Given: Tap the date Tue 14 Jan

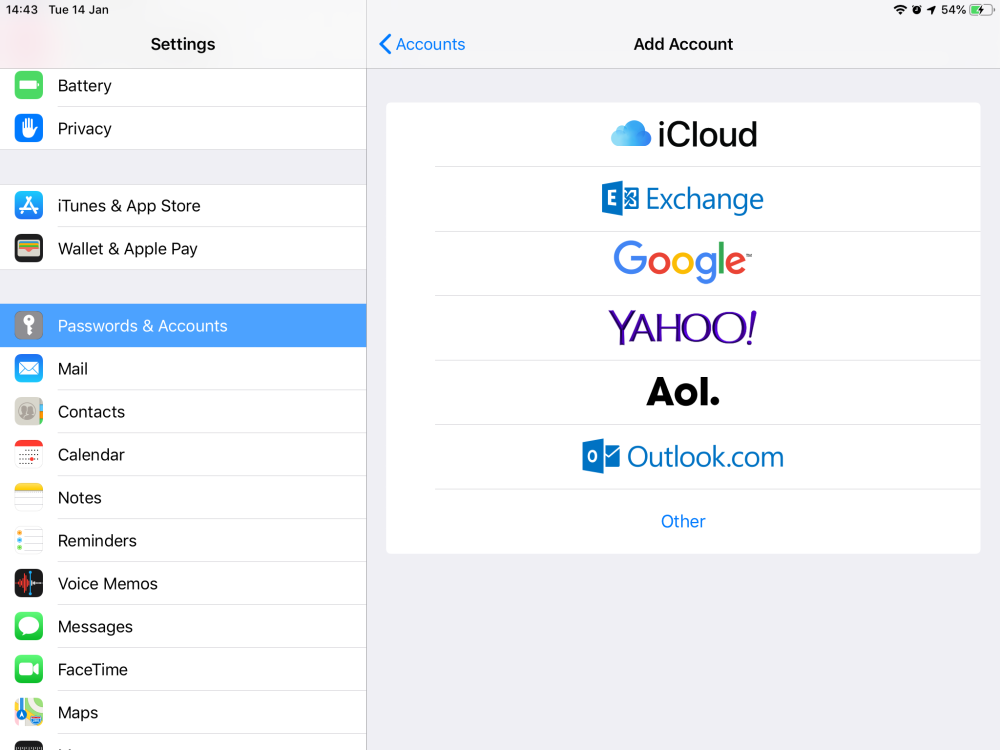Looking at the screenshot, I should point(78,10).
